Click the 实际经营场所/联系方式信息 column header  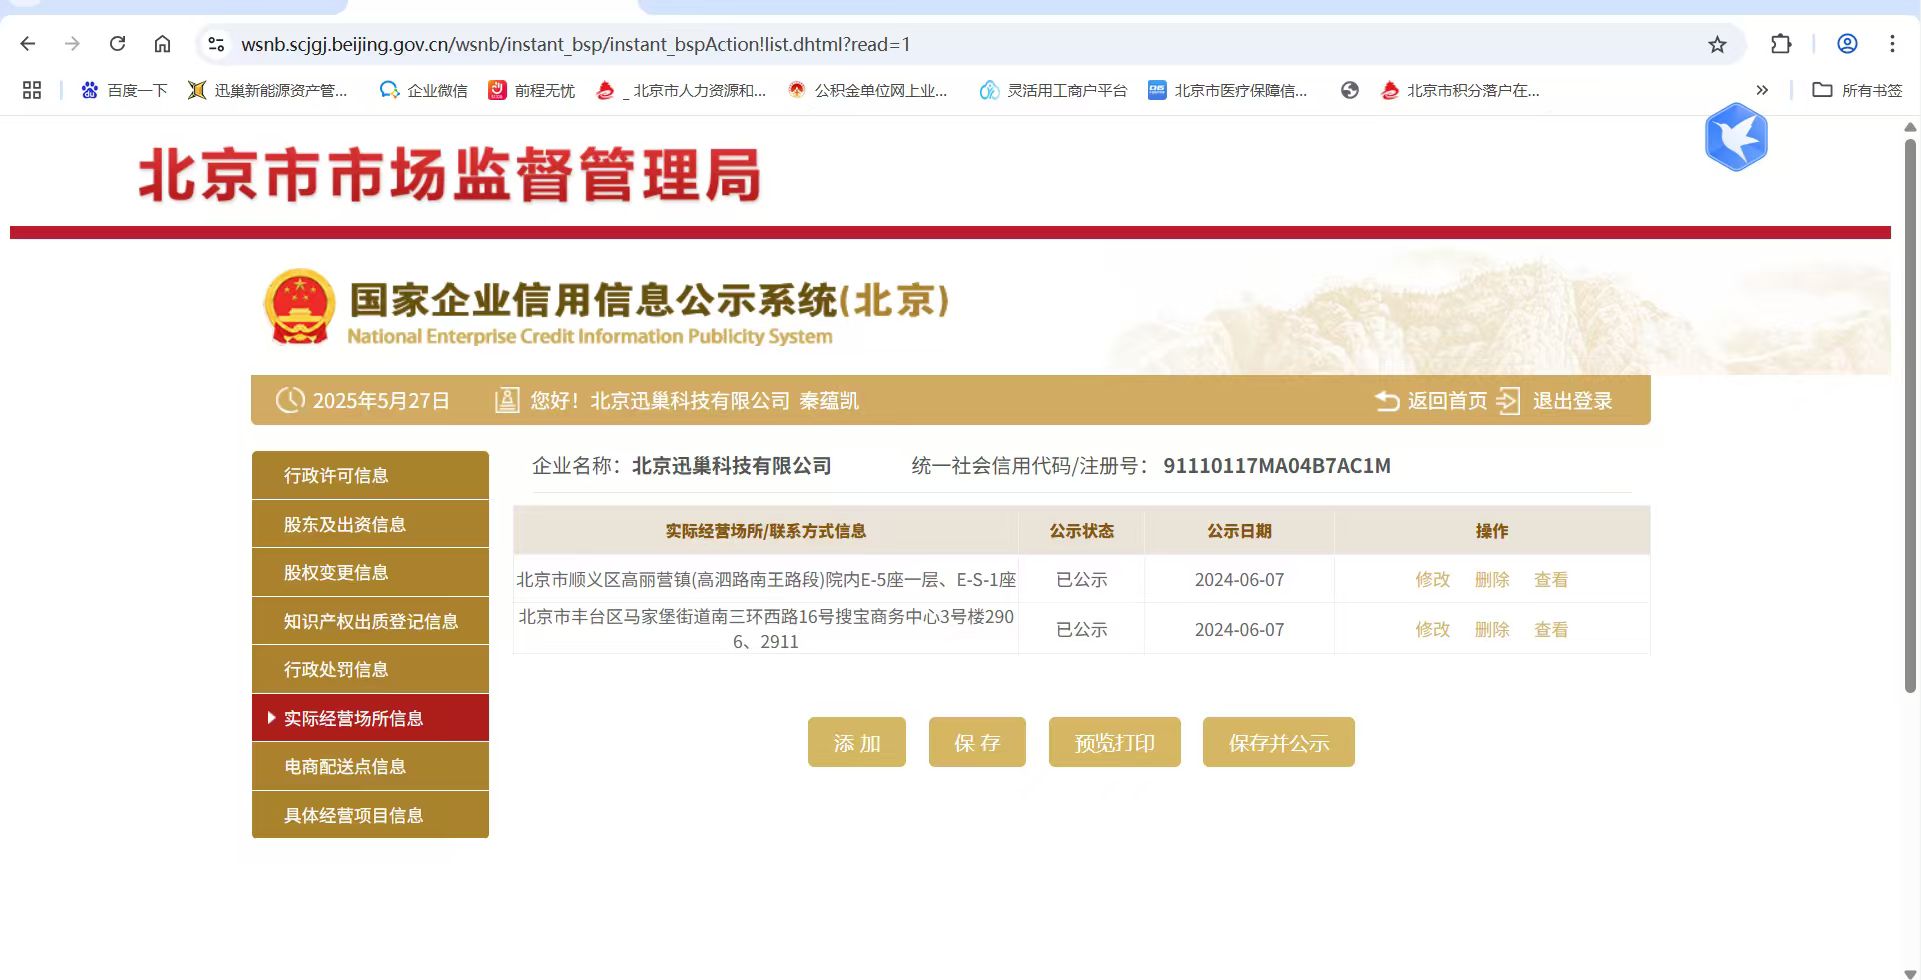766,531
